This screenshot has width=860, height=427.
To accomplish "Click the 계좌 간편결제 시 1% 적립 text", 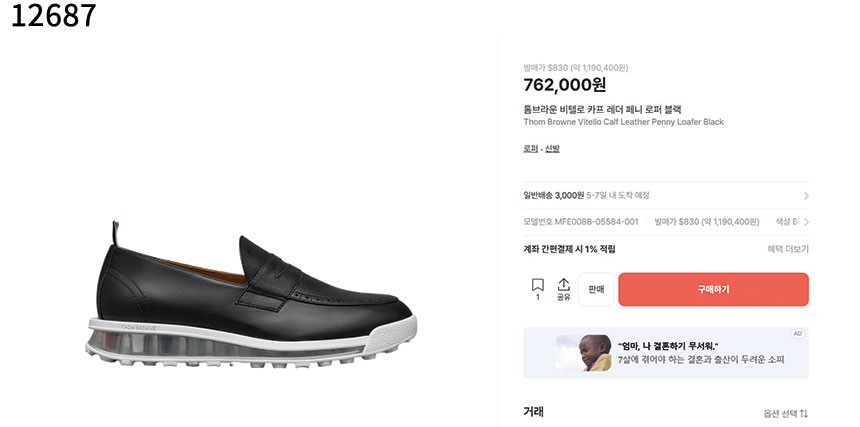I will (x=569, y=249).
